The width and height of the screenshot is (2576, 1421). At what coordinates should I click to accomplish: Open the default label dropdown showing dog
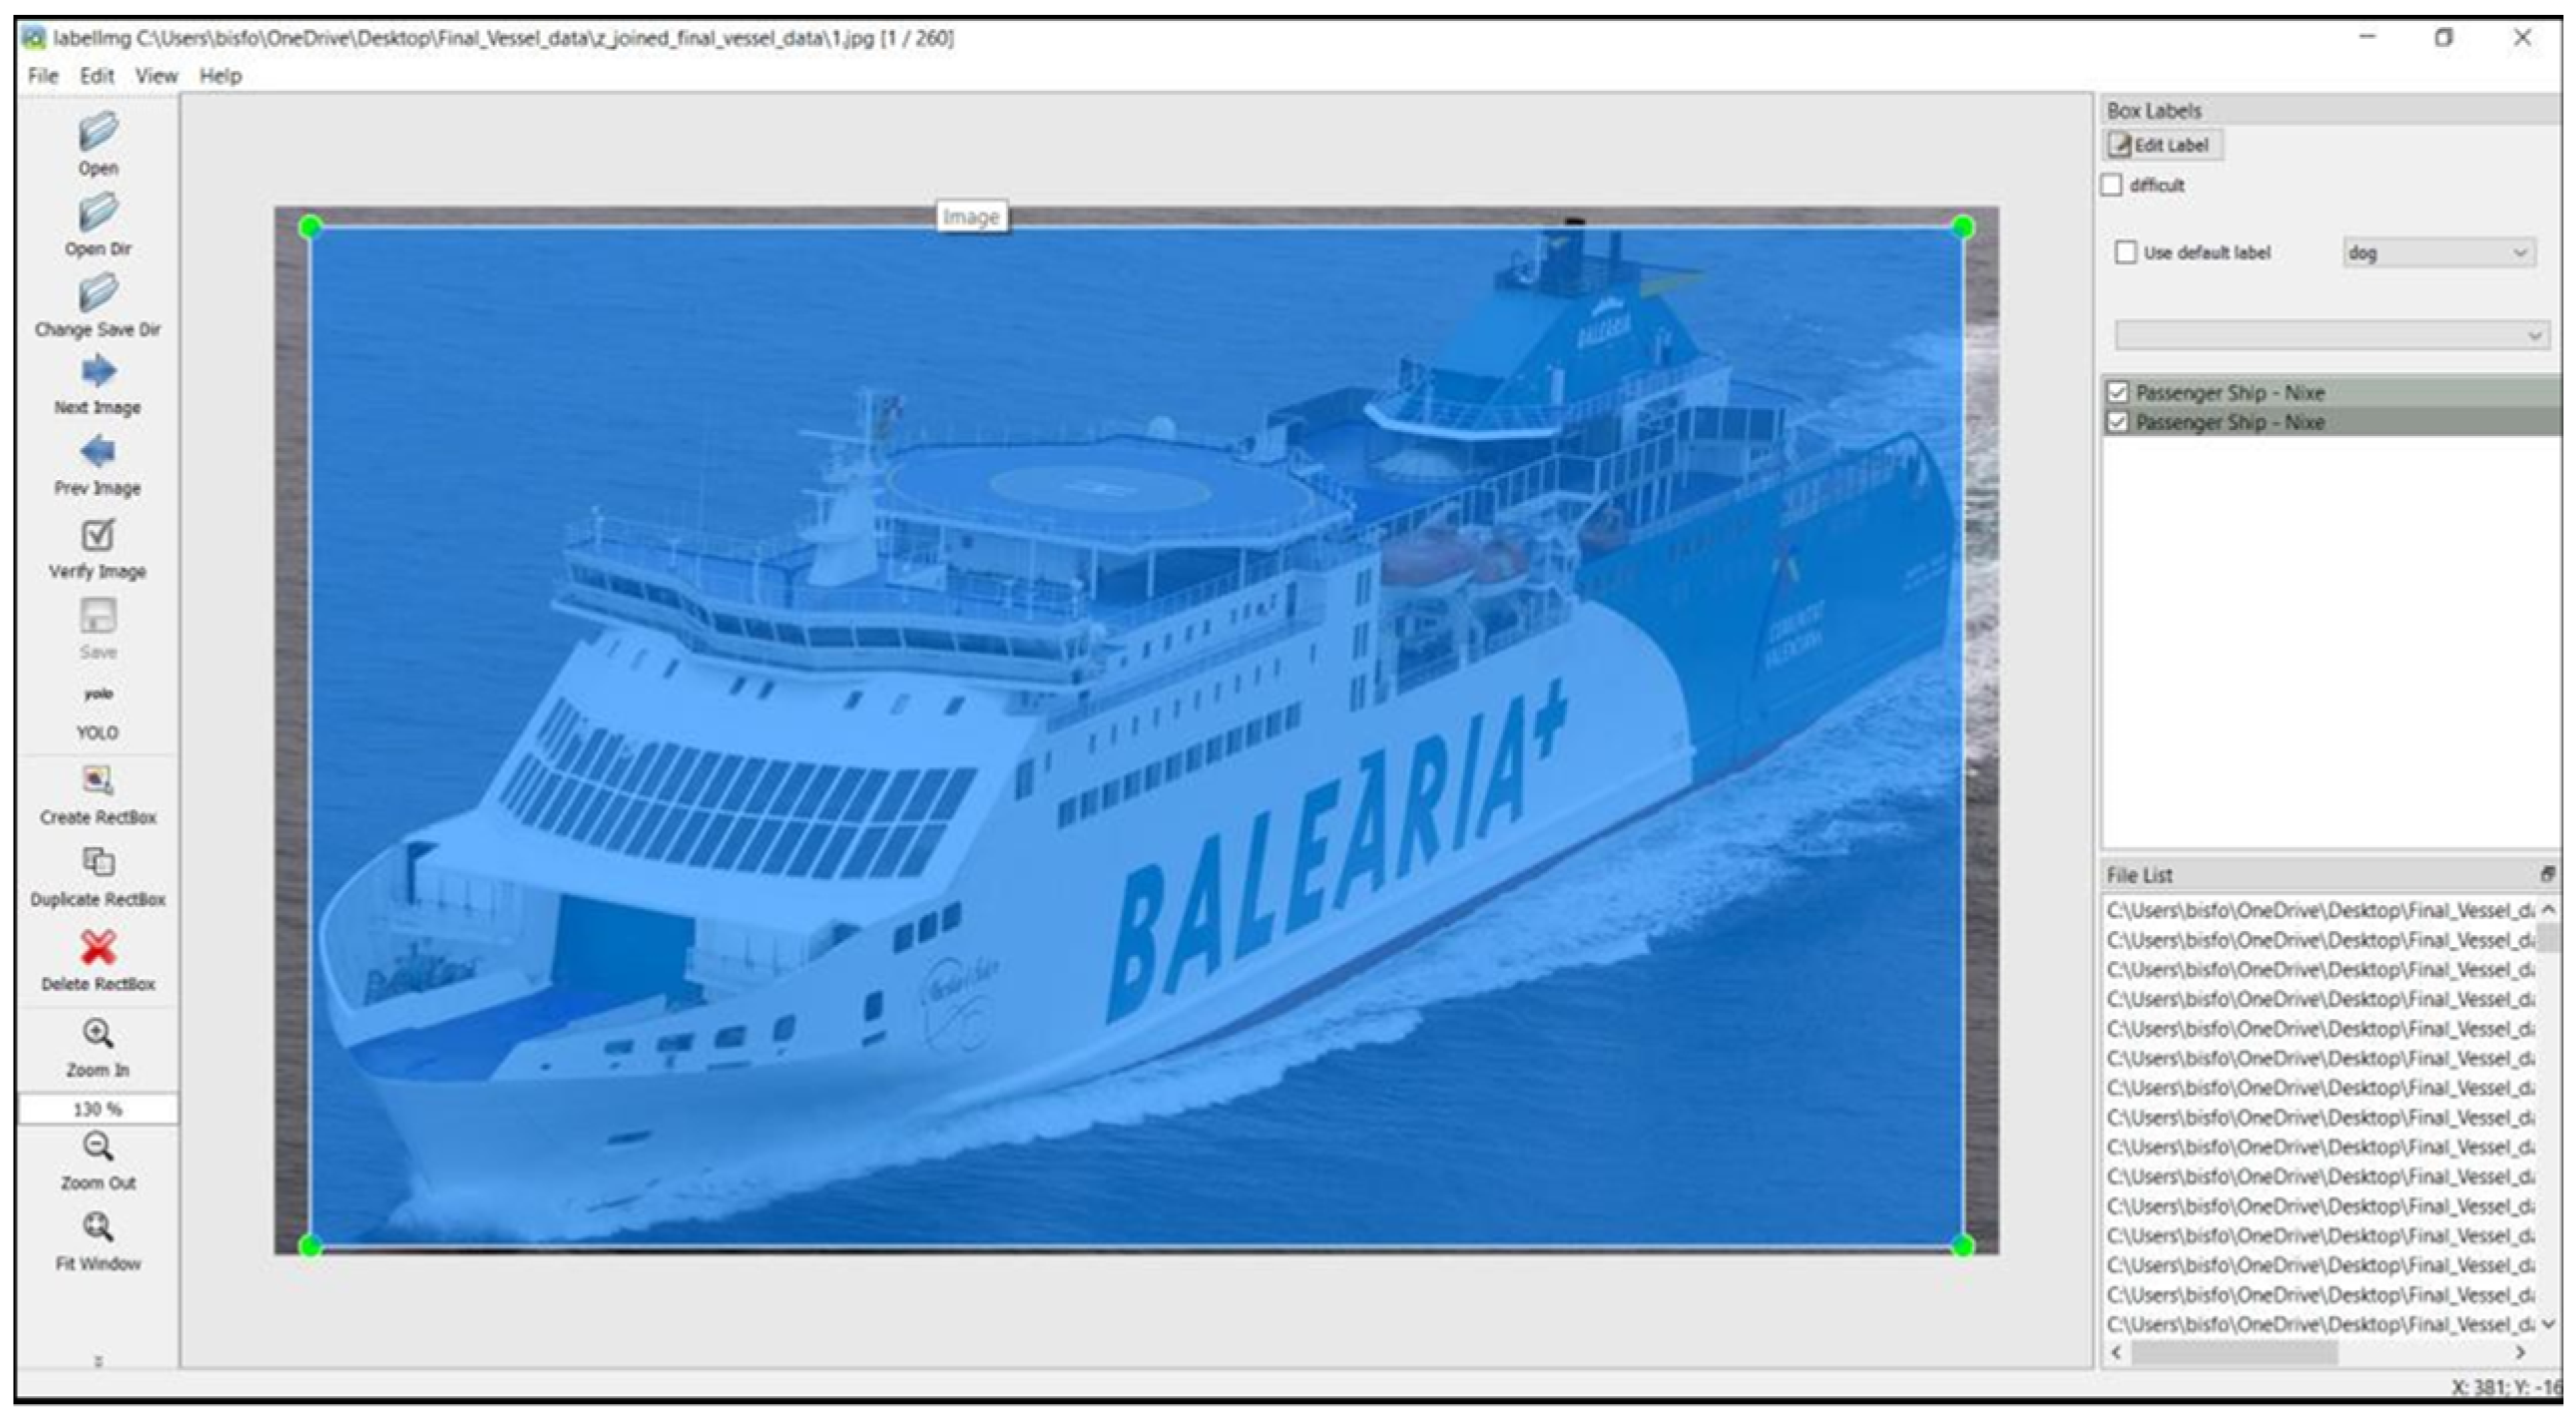click(x=2438, y=253)
